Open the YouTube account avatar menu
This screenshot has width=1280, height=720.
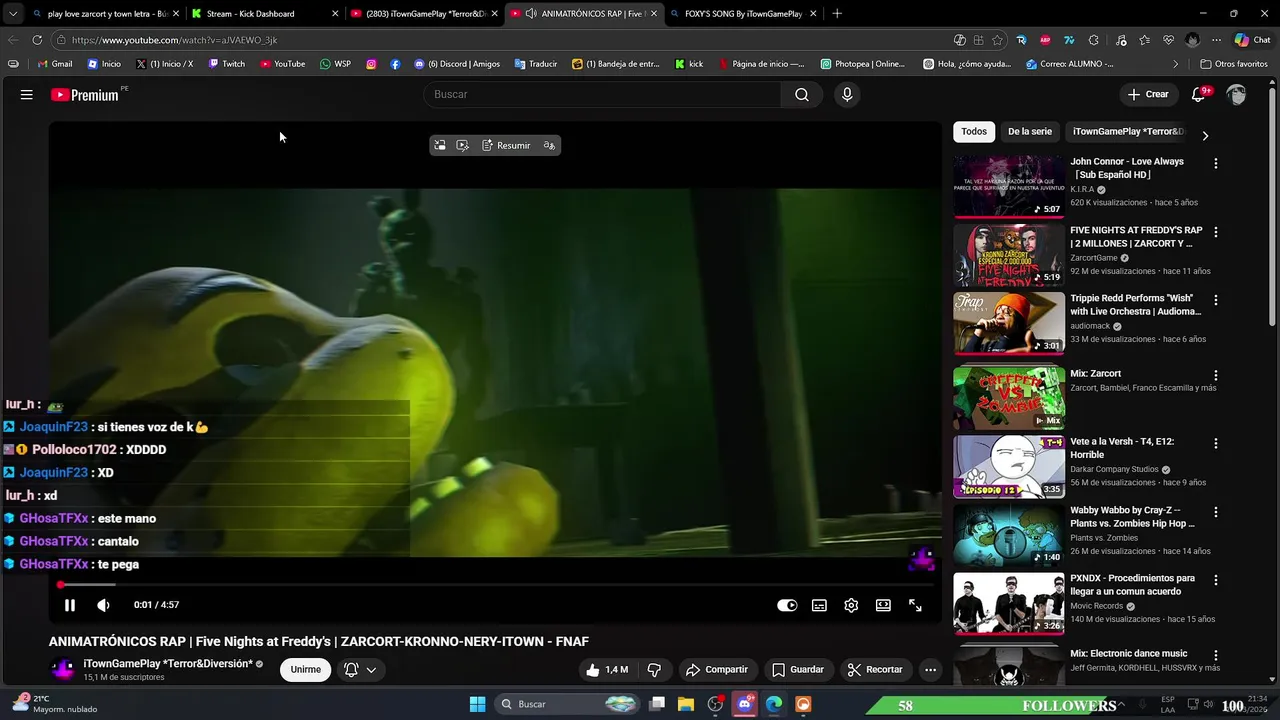point(1237,94)
